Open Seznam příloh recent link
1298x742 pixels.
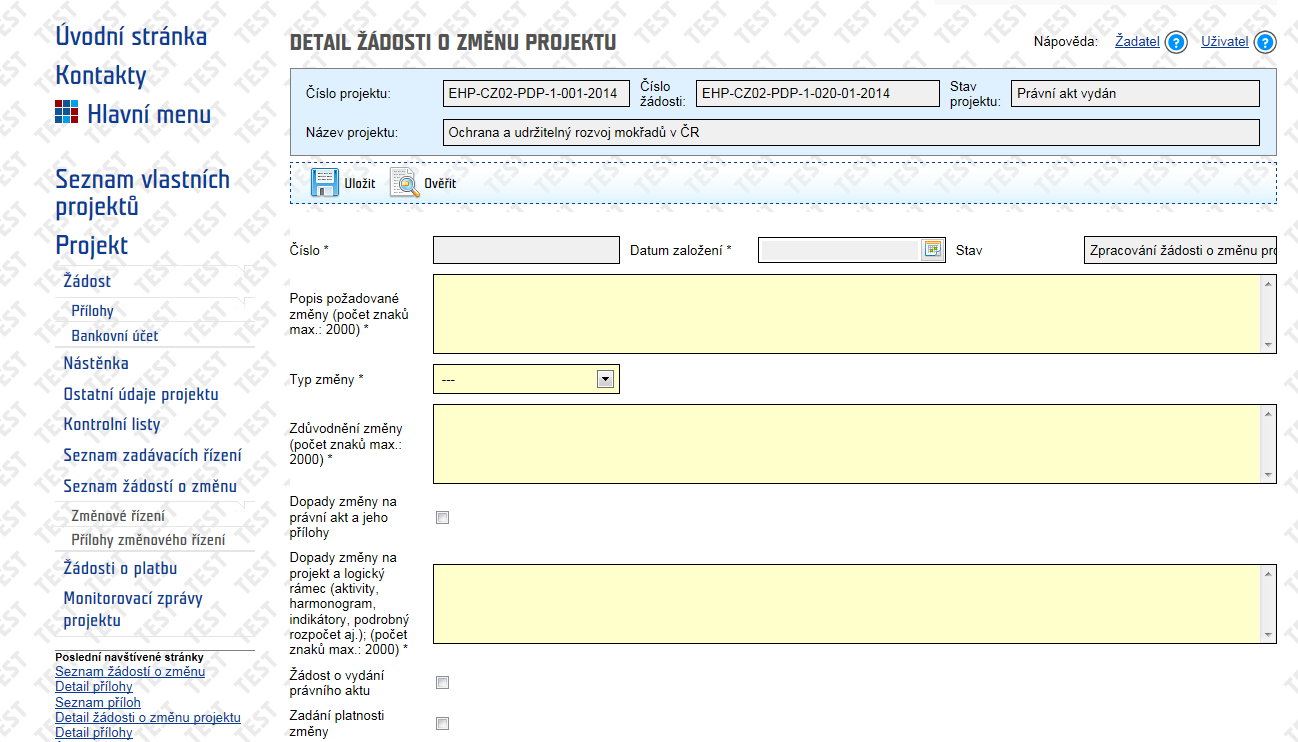98,702
